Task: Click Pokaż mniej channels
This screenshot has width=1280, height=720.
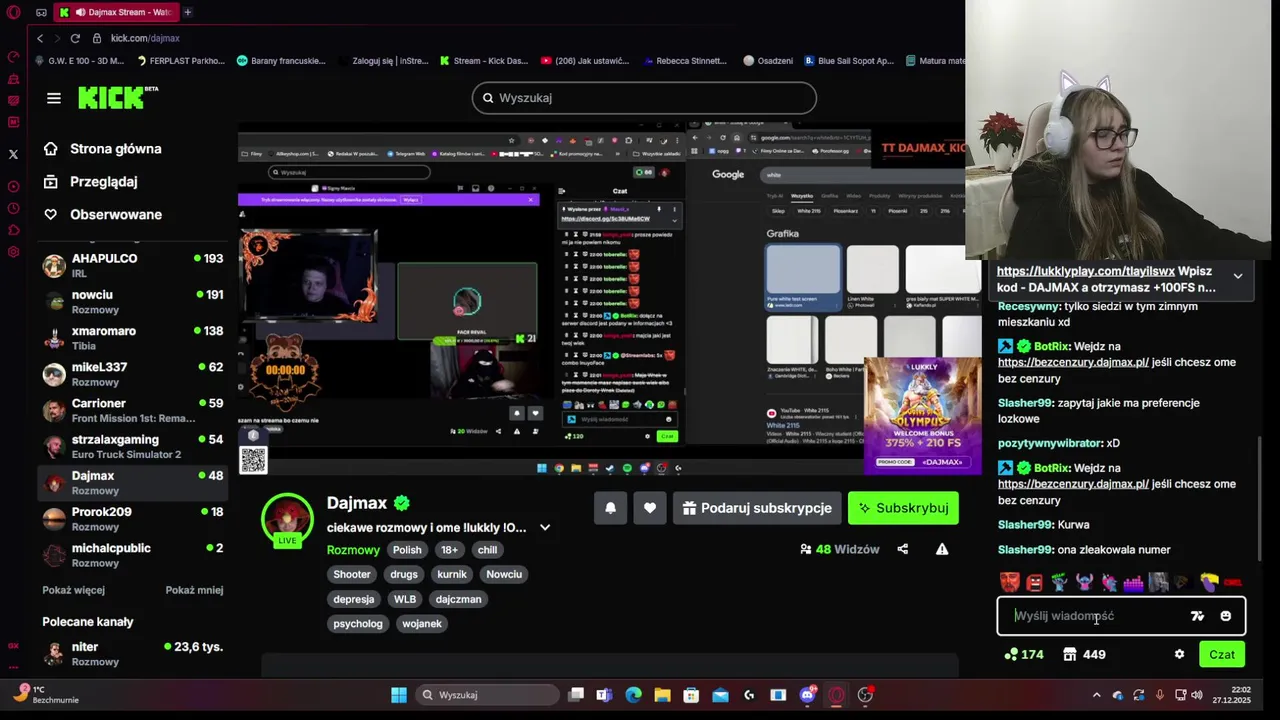Action: click(x=194, y=590)
